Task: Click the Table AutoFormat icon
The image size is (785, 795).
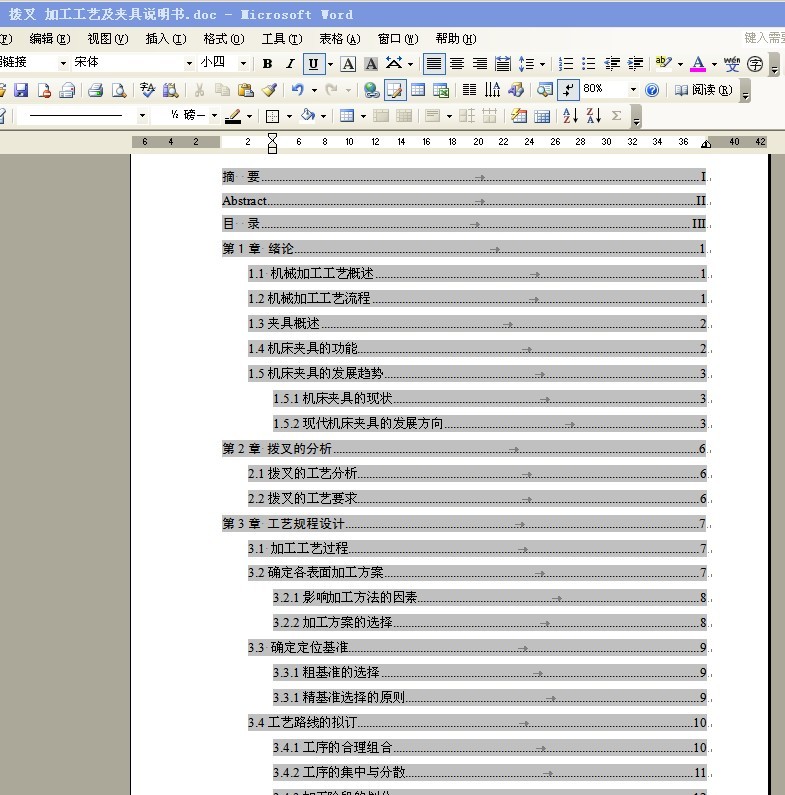Action: (519, 116)
